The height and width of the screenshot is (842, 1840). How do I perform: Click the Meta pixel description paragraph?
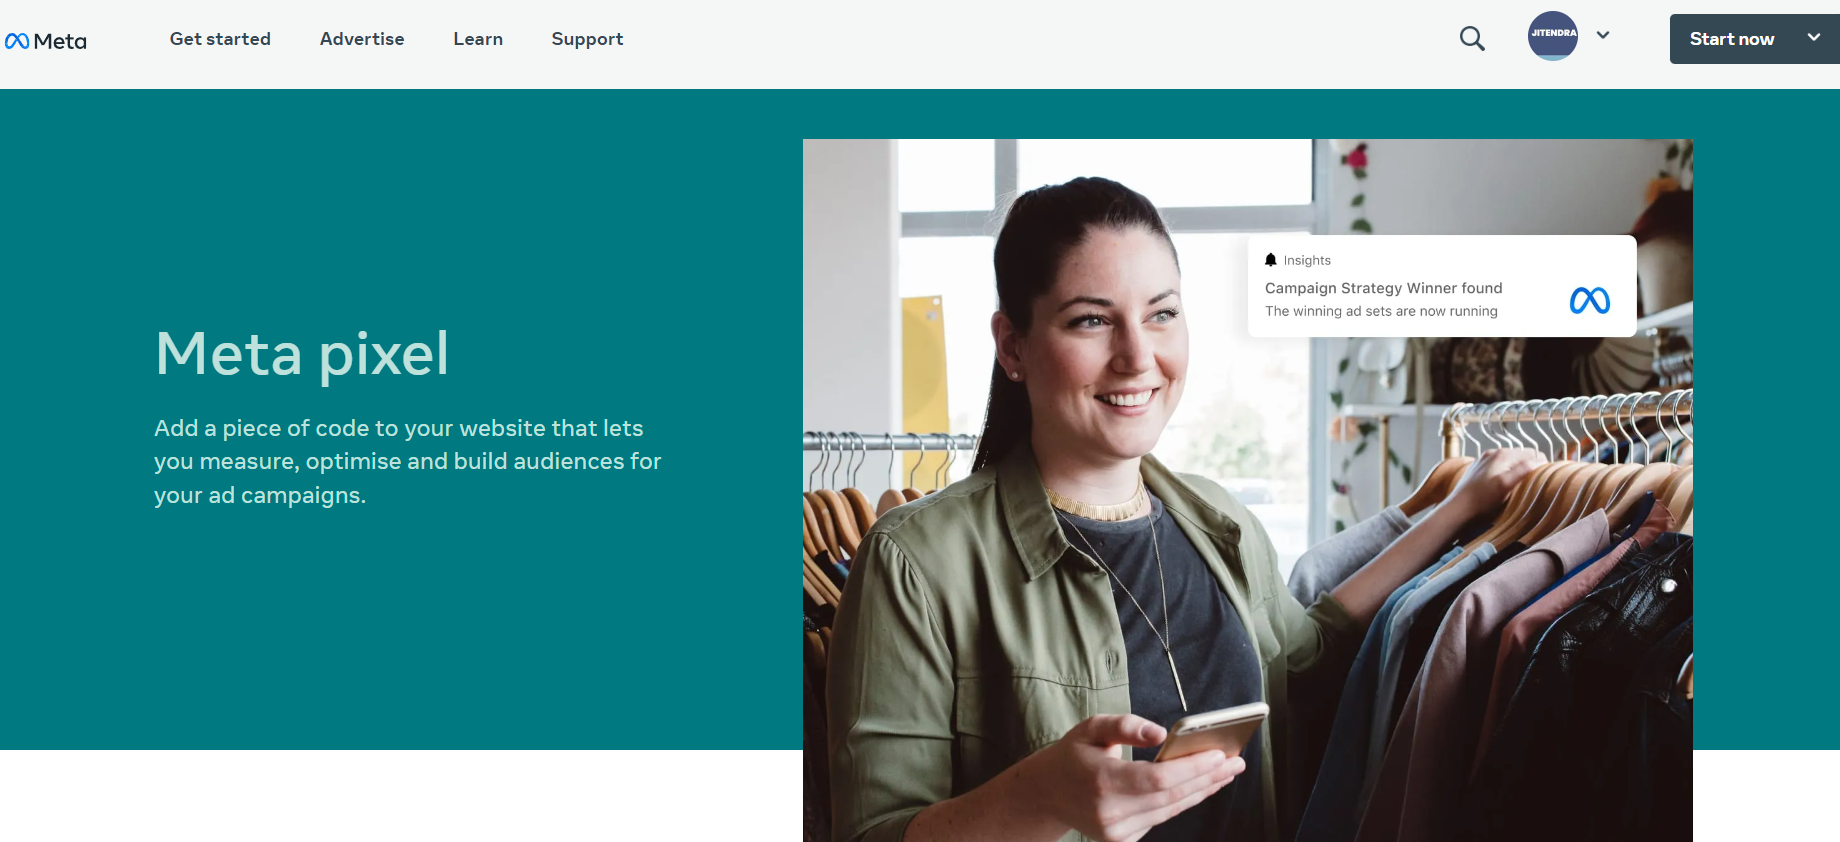coord(408,461)
